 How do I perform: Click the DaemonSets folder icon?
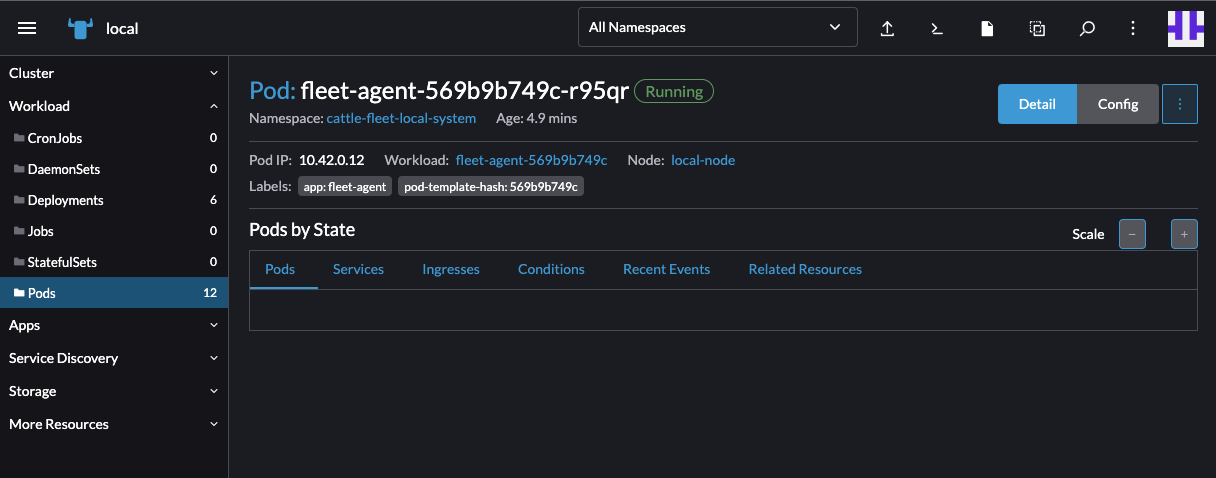coord(19,169)
